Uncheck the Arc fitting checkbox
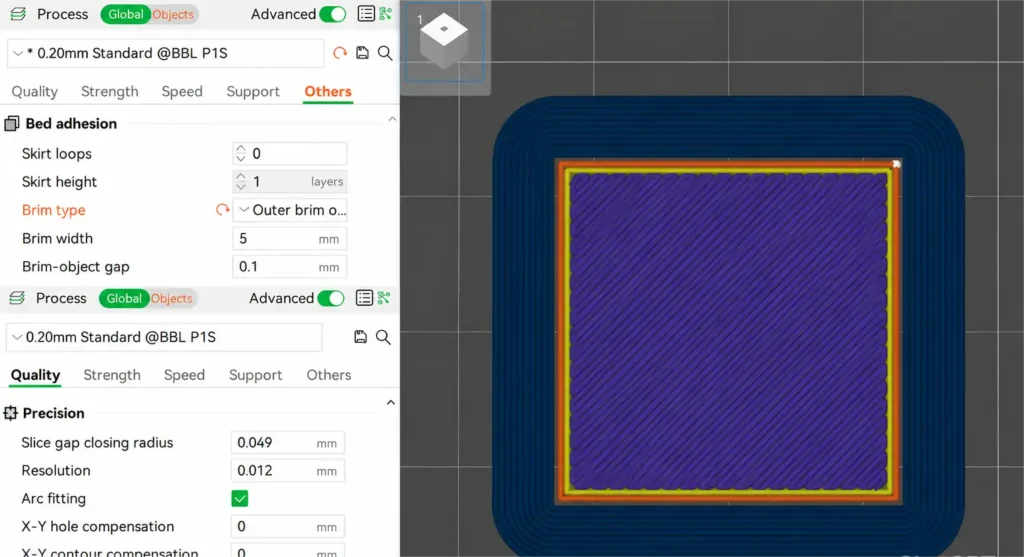 (x=240, y=498)
